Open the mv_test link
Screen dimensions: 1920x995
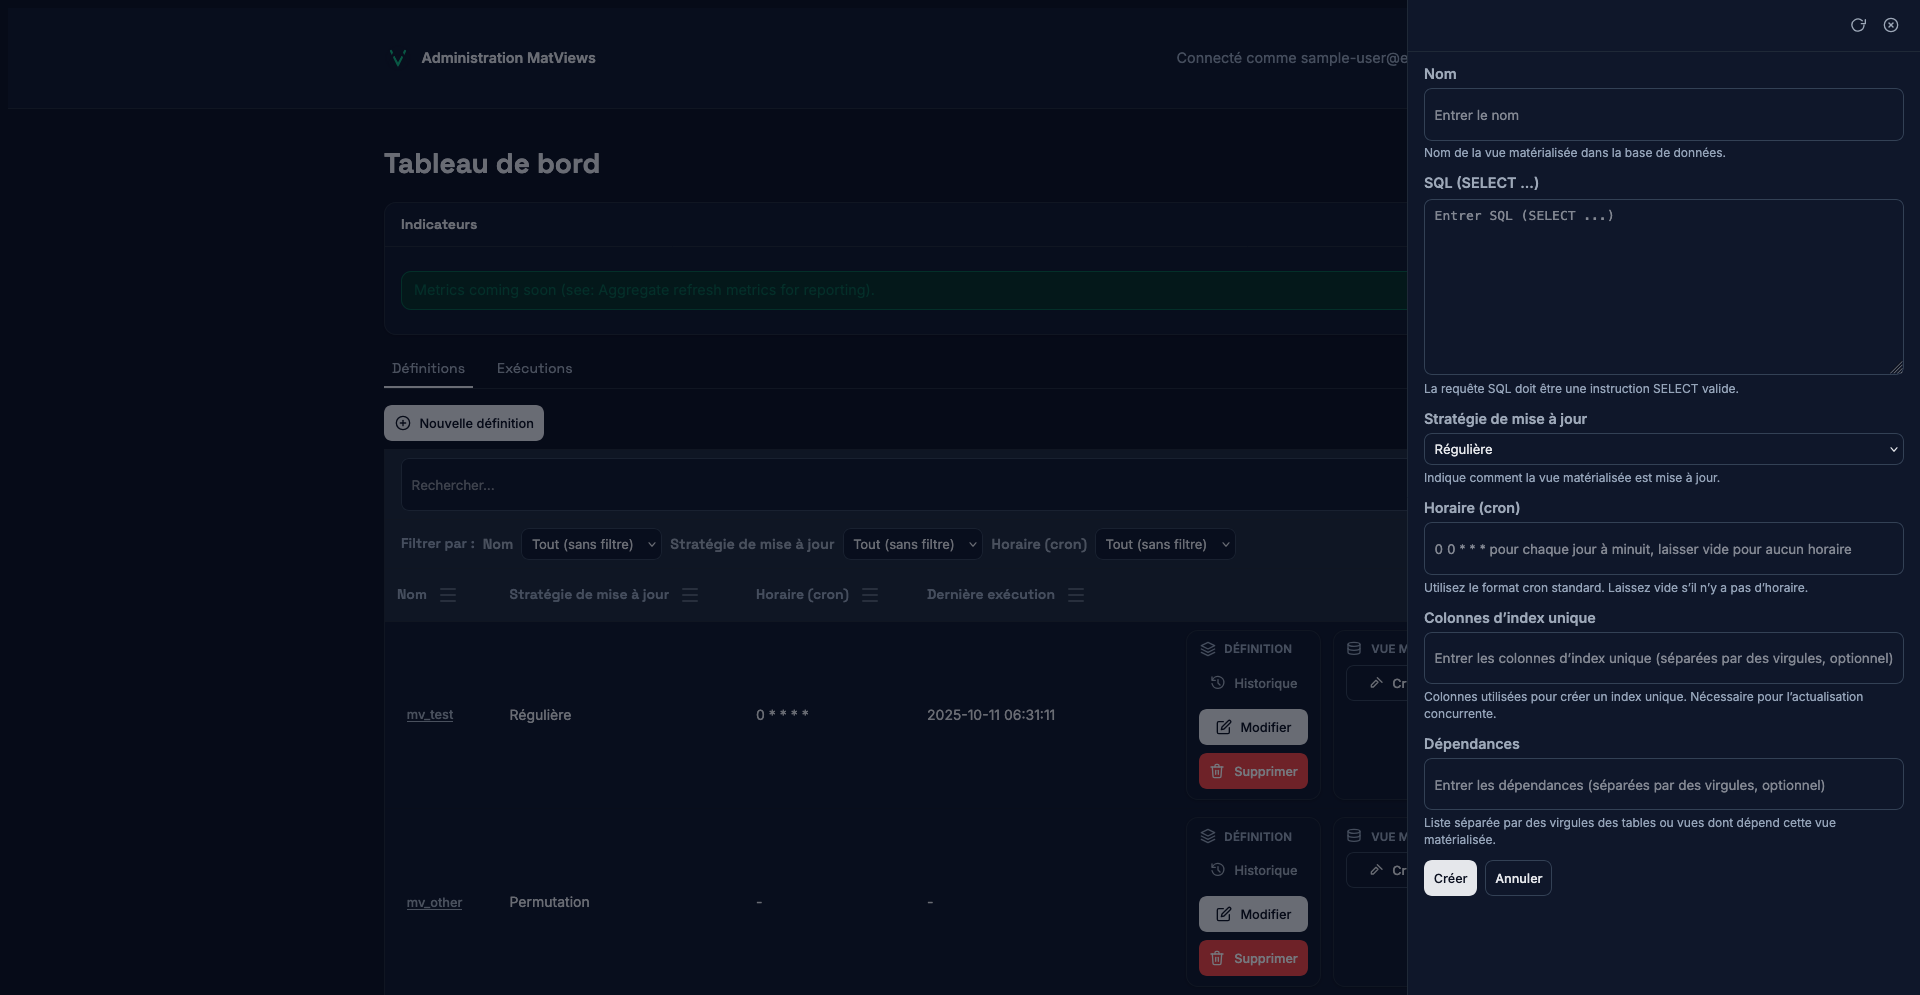point(430,715)
